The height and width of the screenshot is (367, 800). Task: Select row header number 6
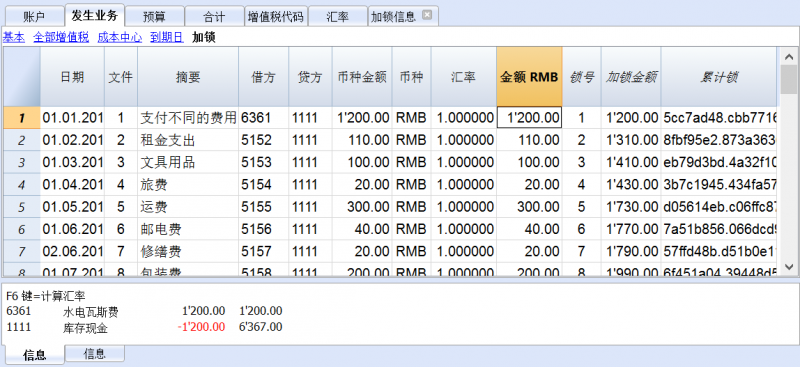[x=21, y=229]
